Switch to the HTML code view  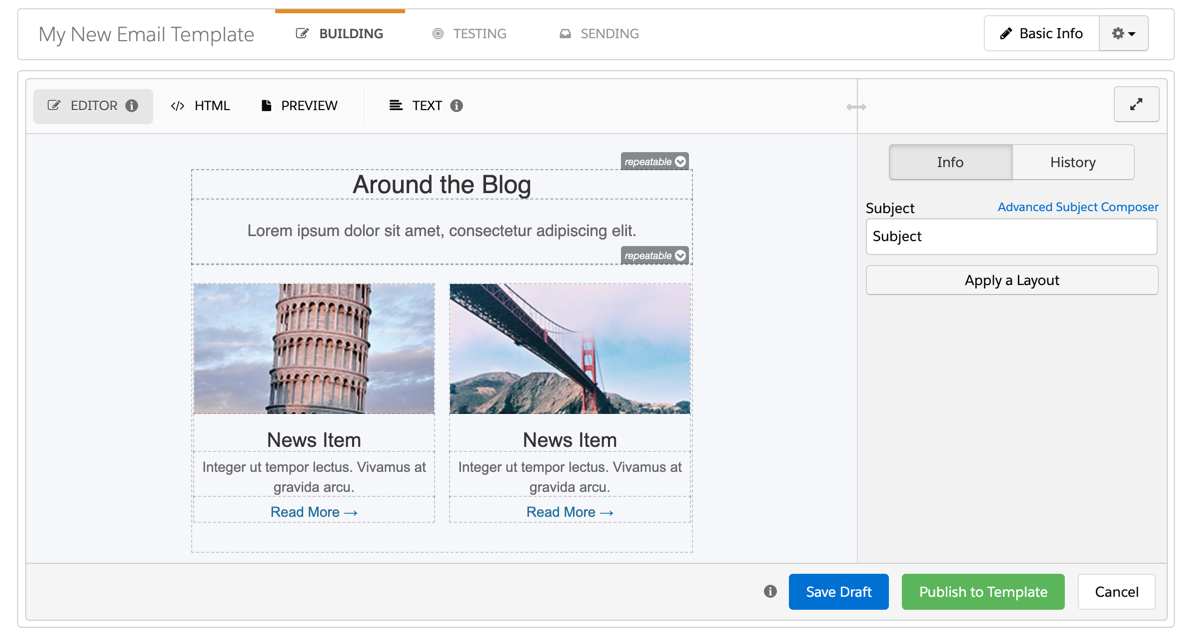201,106
